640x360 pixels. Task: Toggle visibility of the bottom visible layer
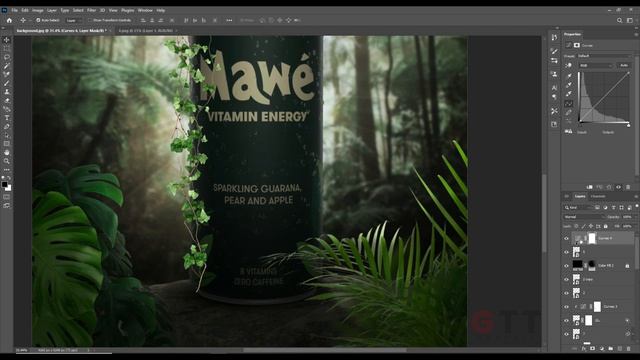[566, 334]
